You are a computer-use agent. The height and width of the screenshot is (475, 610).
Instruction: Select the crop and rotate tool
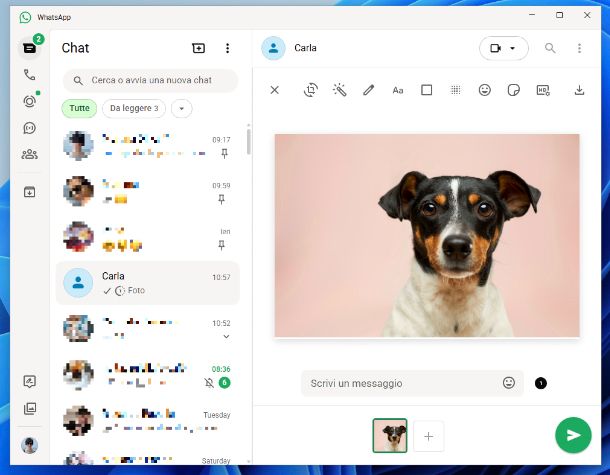[x=310, y=90]
